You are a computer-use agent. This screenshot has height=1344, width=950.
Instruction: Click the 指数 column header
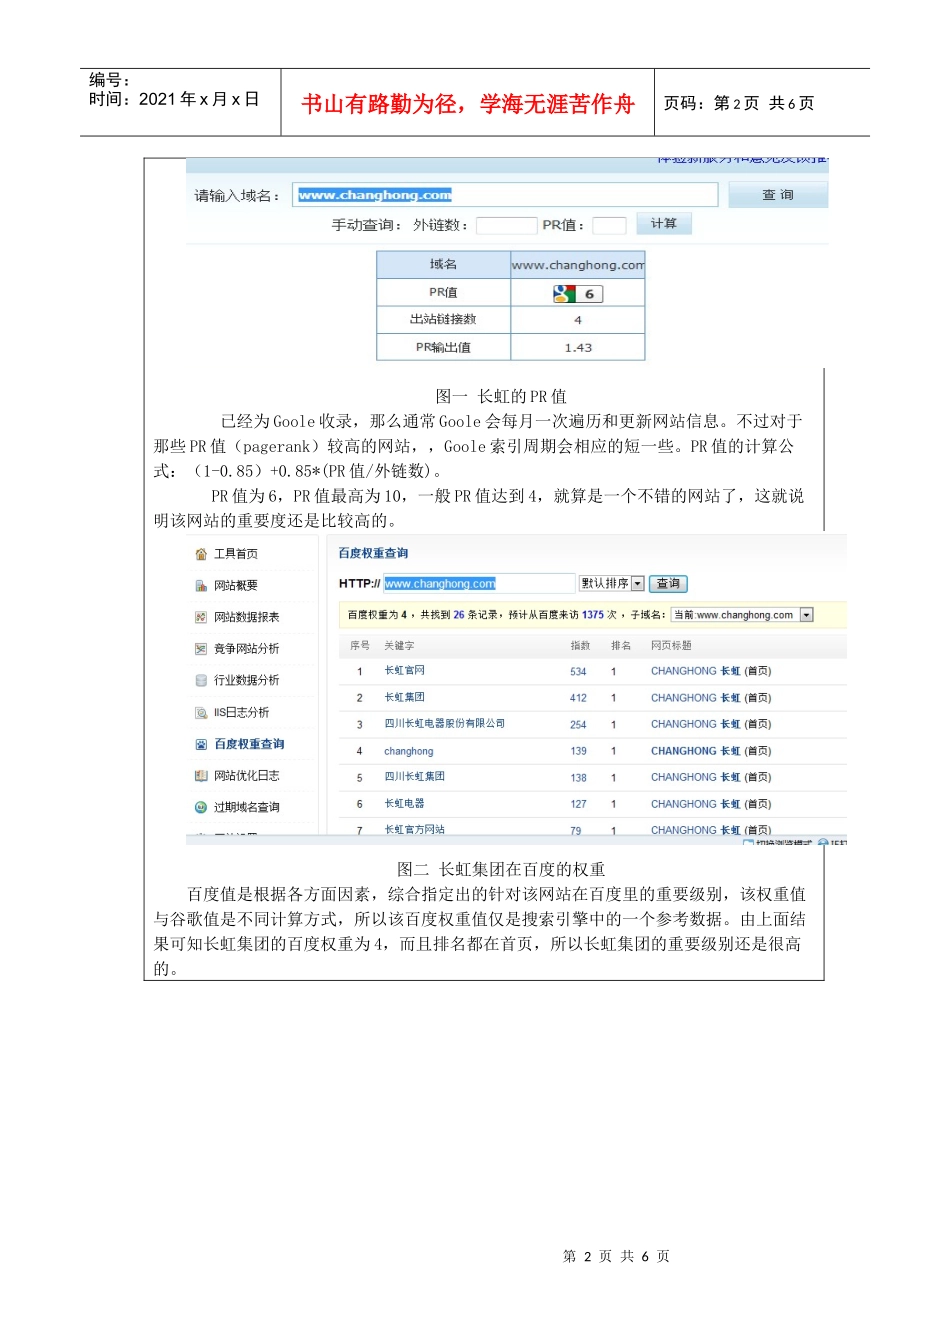[580, 646]
